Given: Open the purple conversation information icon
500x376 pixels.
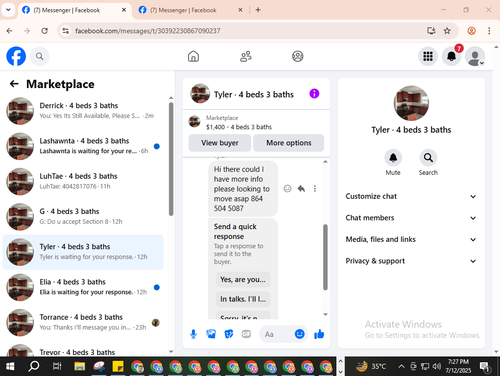Looking at the screenshot, I should click(314, 94).
